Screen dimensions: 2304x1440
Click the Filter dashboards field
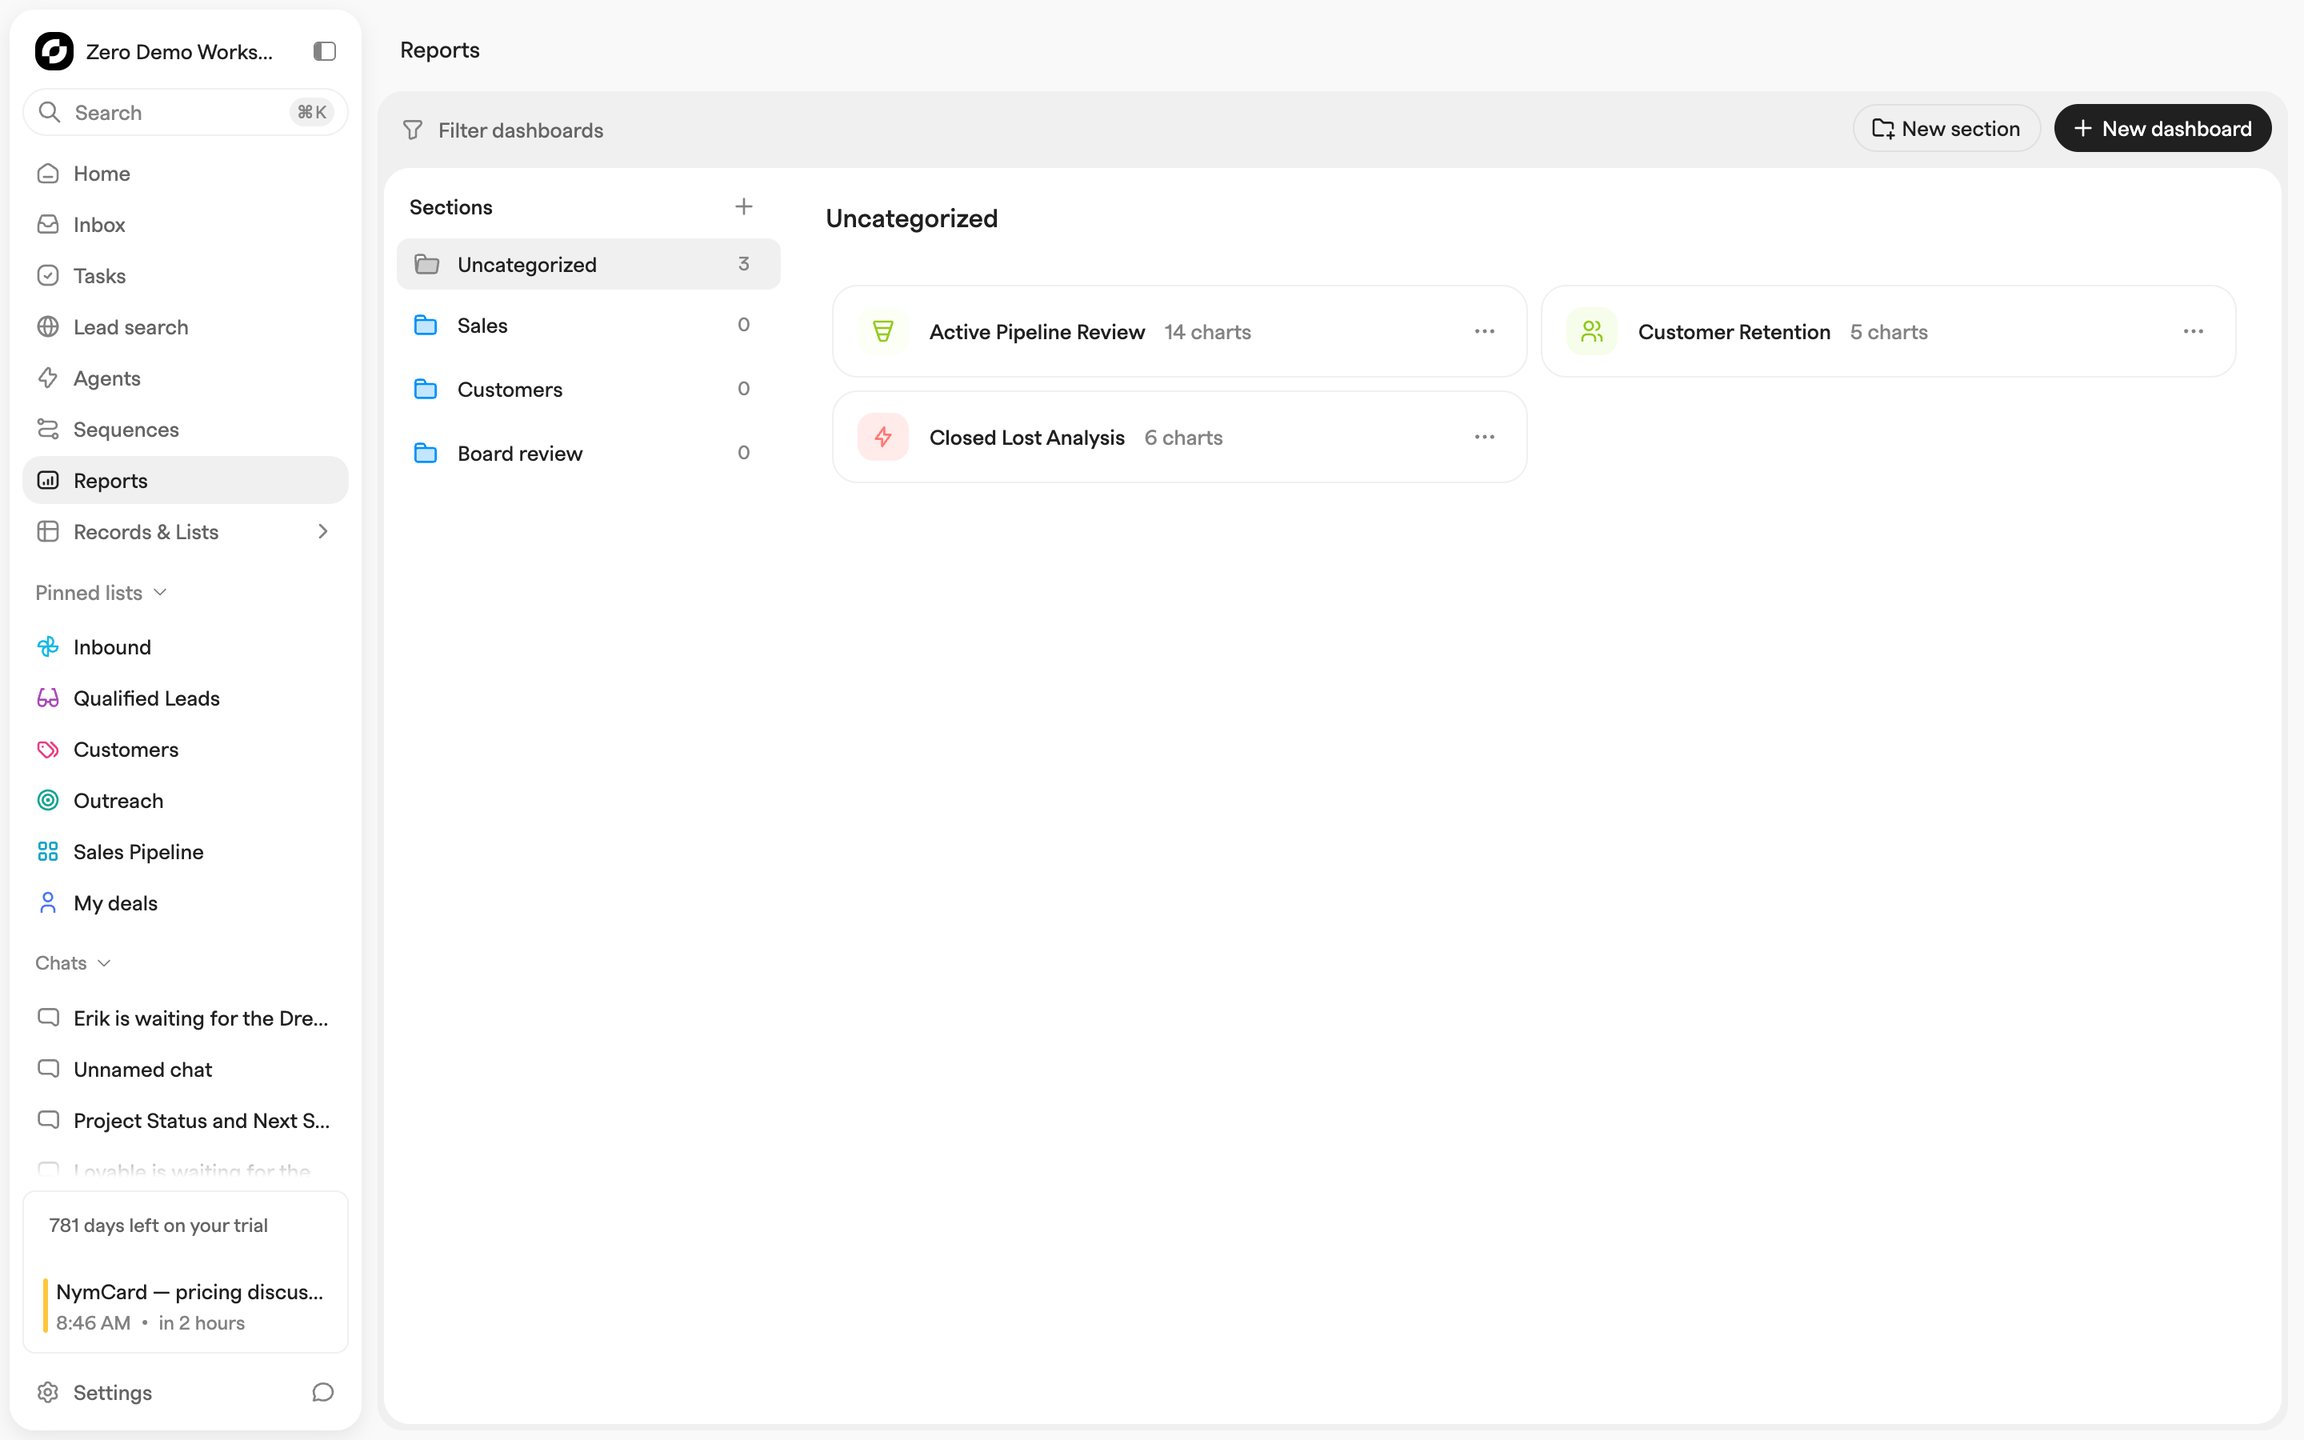(x=520, y=130)
